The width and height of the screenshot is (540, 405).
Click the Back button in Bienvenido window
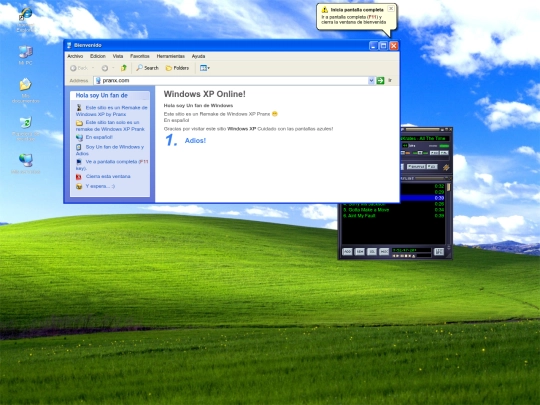pyautogui.click(x=79, y=68)
